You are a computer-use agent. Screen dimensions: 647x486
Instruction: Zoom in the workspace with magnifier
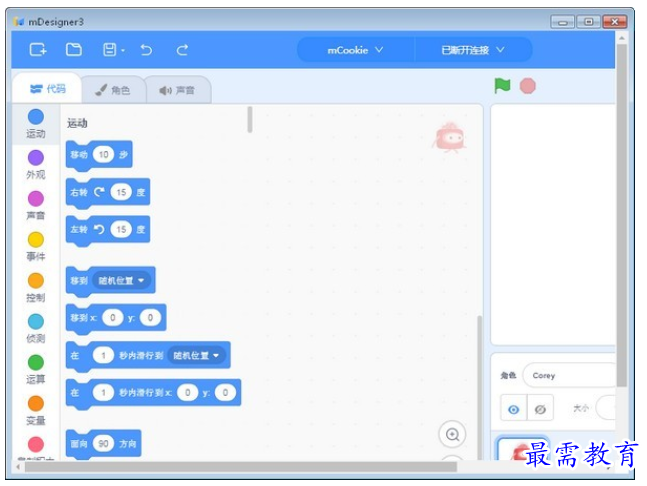click(x=452, y=434)
